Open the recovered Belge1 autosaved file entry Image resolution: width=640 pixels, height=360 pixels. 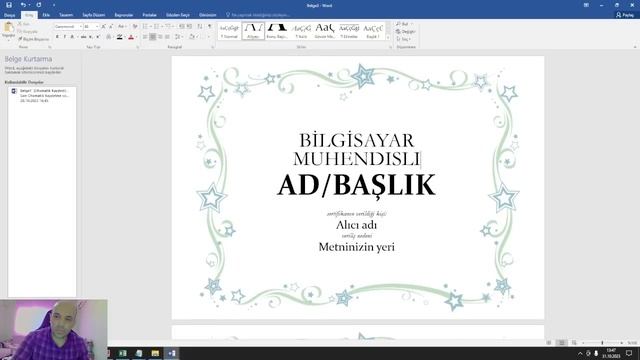(x=42, y=95)
